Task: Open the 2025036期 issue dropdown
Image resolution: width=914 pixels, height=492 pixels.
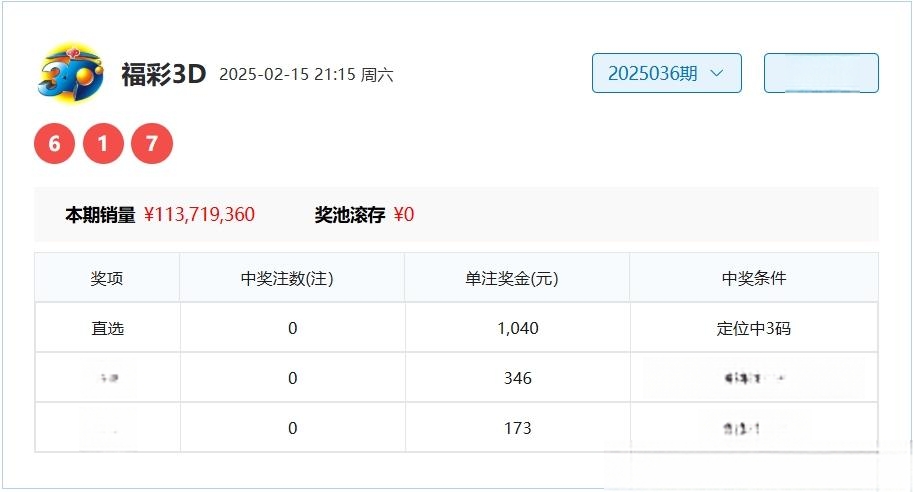Action: (667, 73)
